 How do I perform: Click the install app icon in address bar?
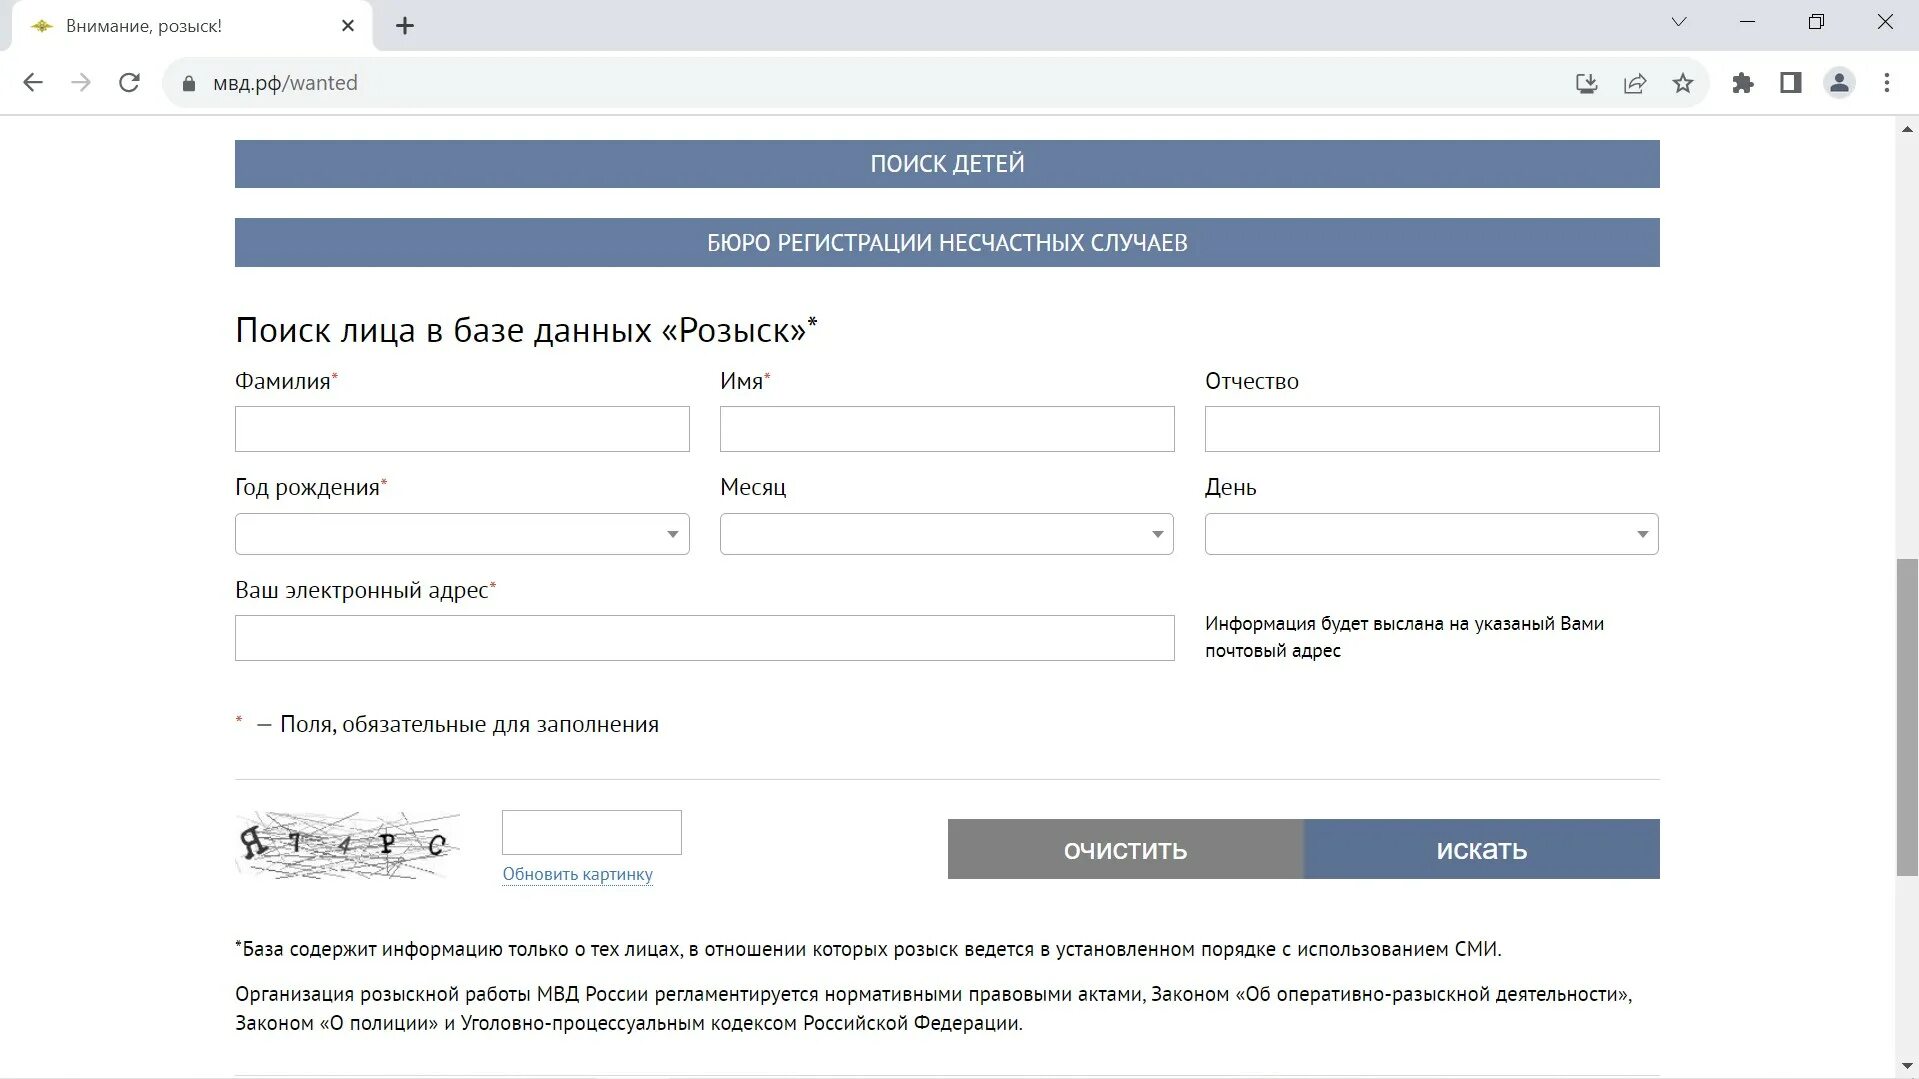click(1586, 83)
